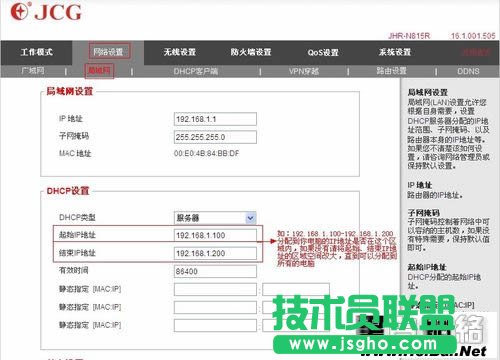This screenshot has height=360, width=500.
Task: Click the 起始IP地址 help panel heading
Action: [x=427, y=267]
